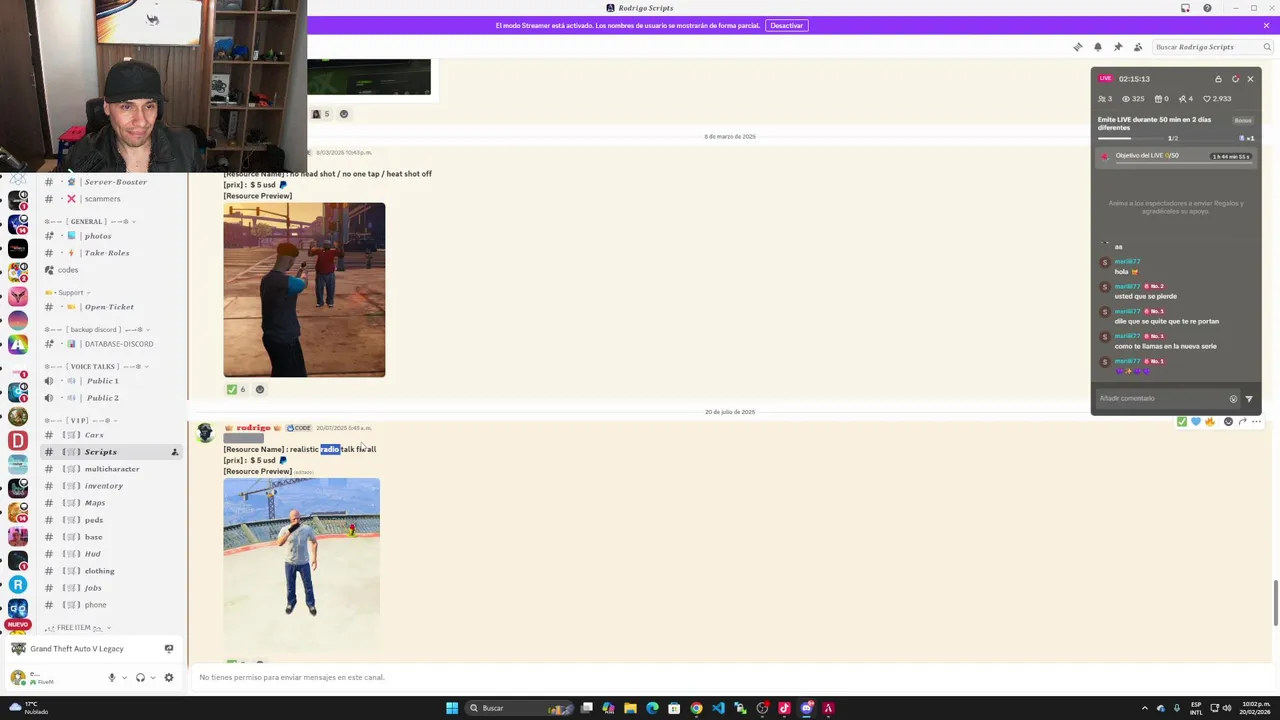Open the server with green A icon
Image resolution: width=1280 pixels, height=720 pixels.
pyautogui.click(x=18, y=344)
